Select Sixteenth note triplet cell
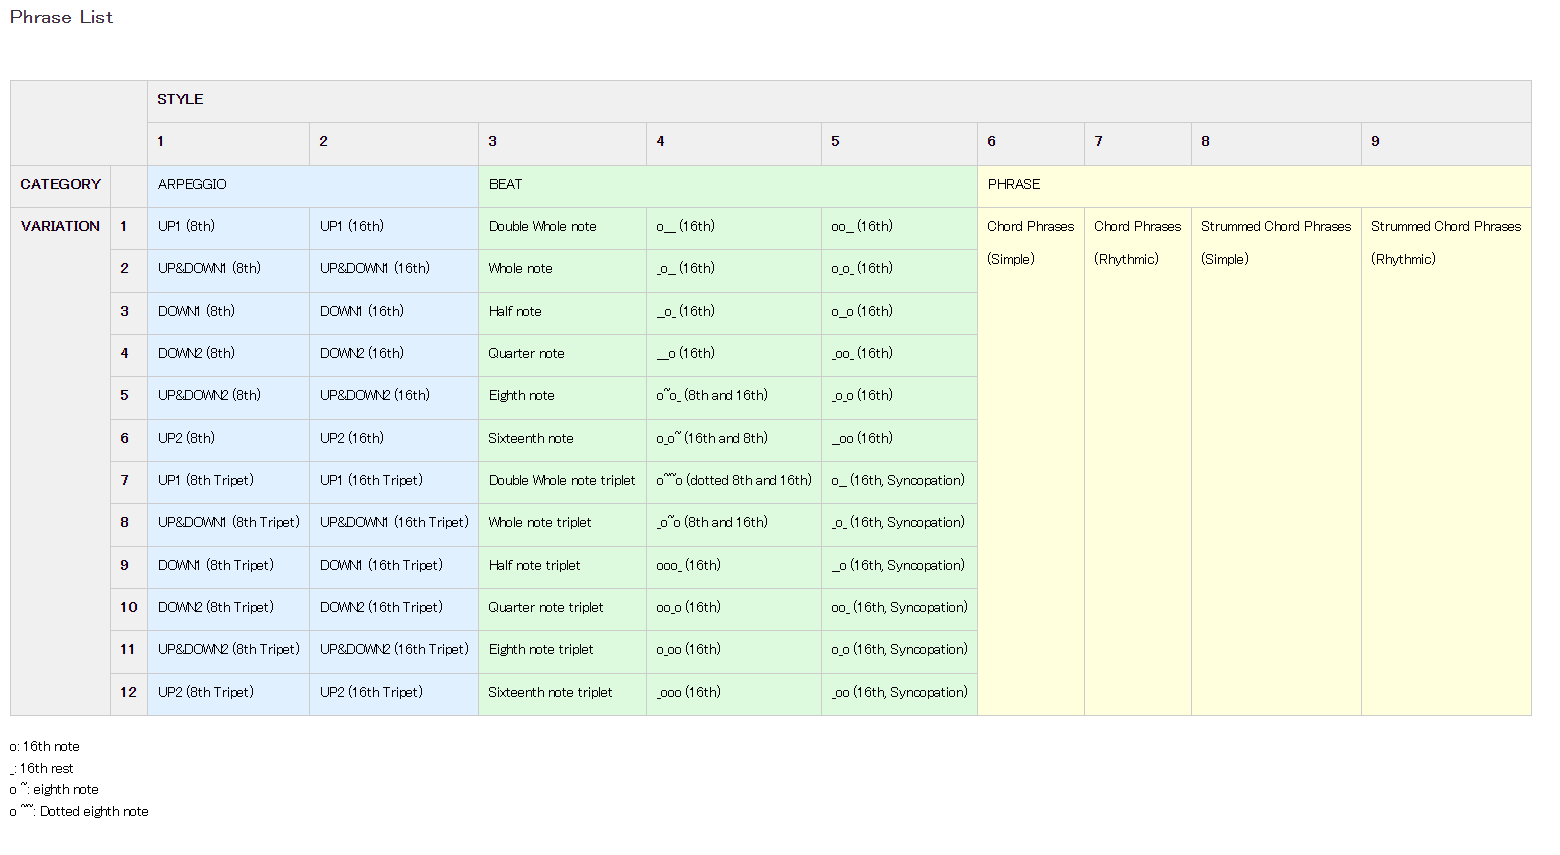Viewport: 1560px width, 855px height. click(562, 694)
